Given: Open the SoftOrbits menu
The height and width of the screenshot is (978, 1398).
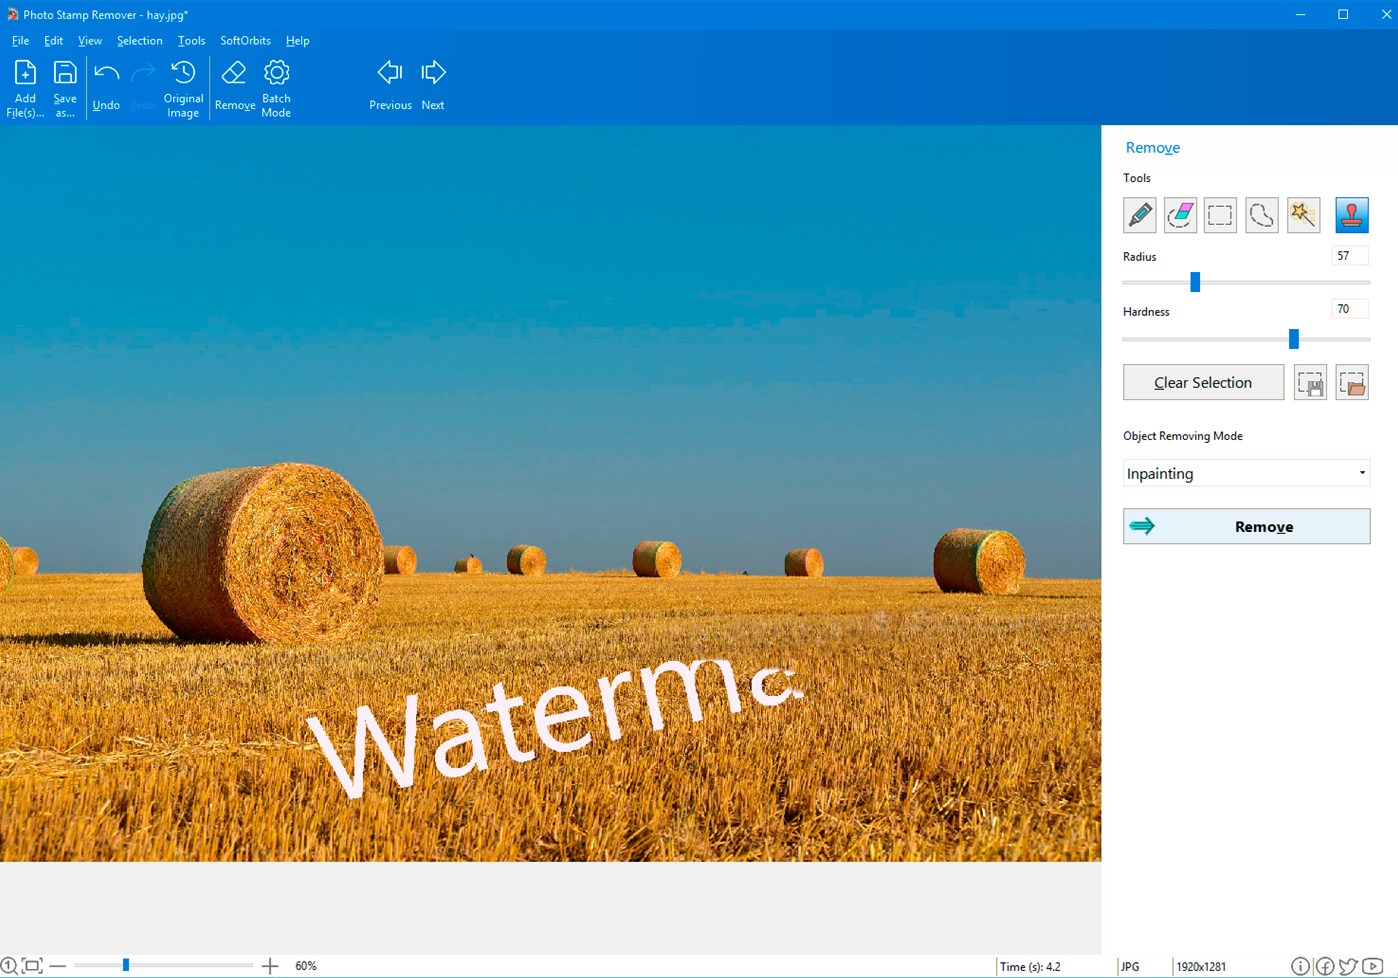Looking at the screenshot, I should 245,41.
